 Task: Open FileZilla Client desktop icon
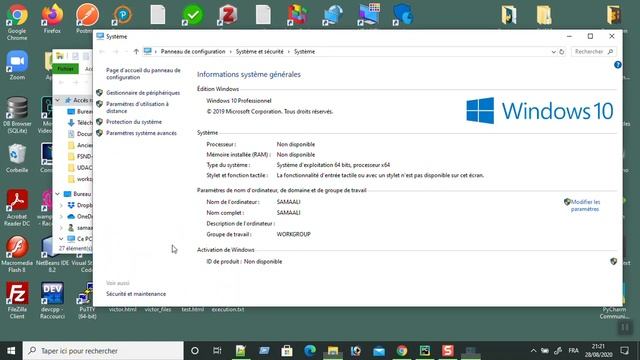pyautogui.click(x=17, y=300)
